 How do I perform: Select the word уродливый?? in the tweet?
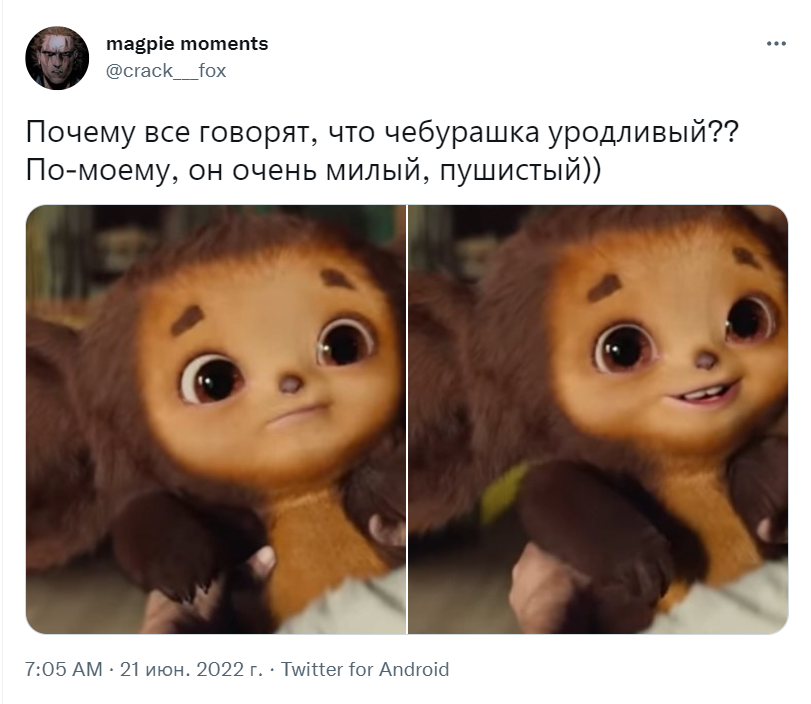point(644,133)
